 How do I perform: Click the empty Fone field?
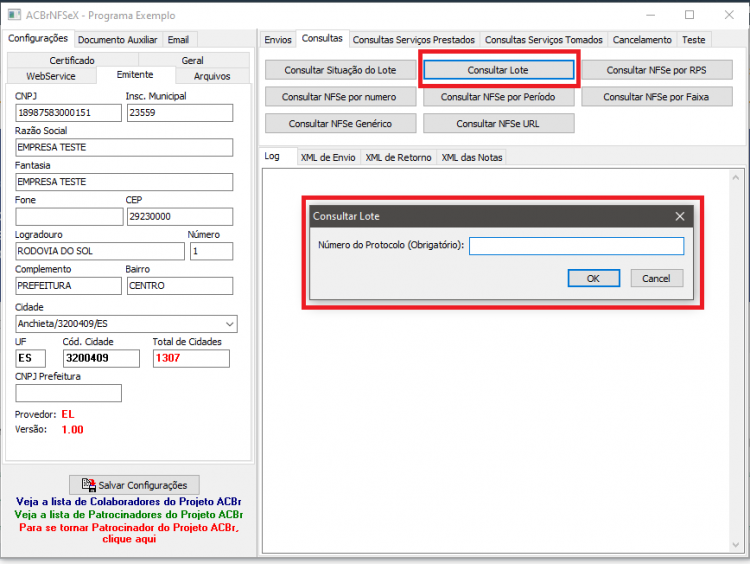tap(69, 216)
